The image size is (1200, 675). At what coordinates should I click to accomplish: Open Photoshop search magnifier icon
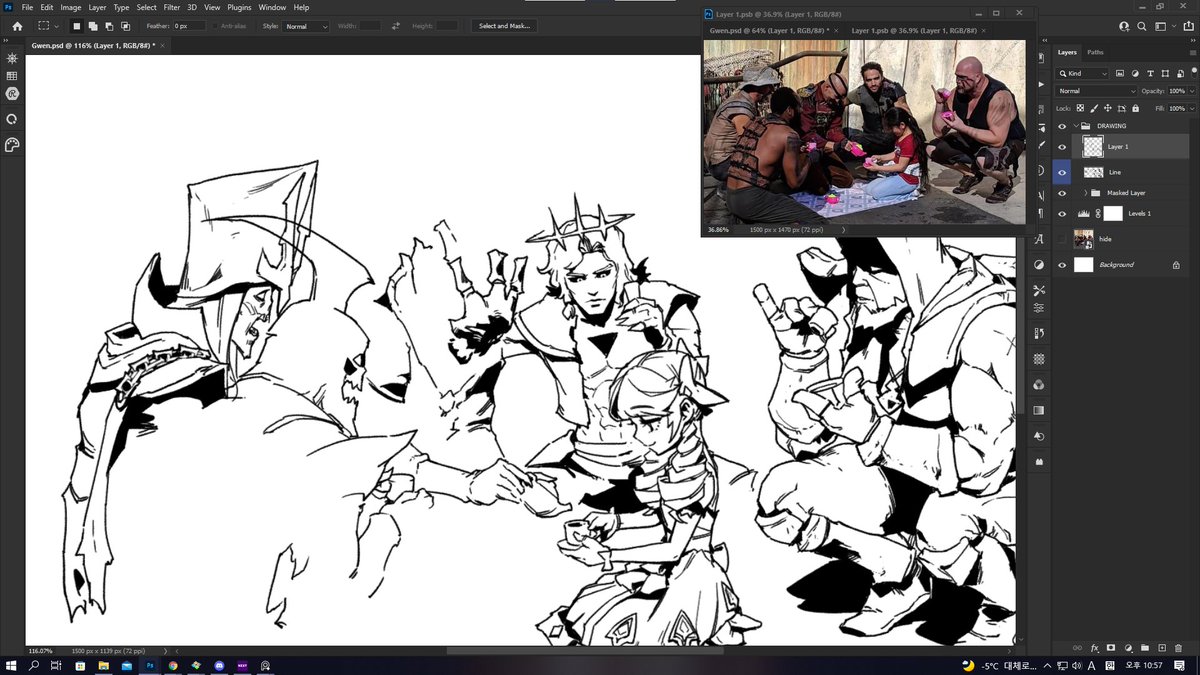click(x=1142, y=26)
